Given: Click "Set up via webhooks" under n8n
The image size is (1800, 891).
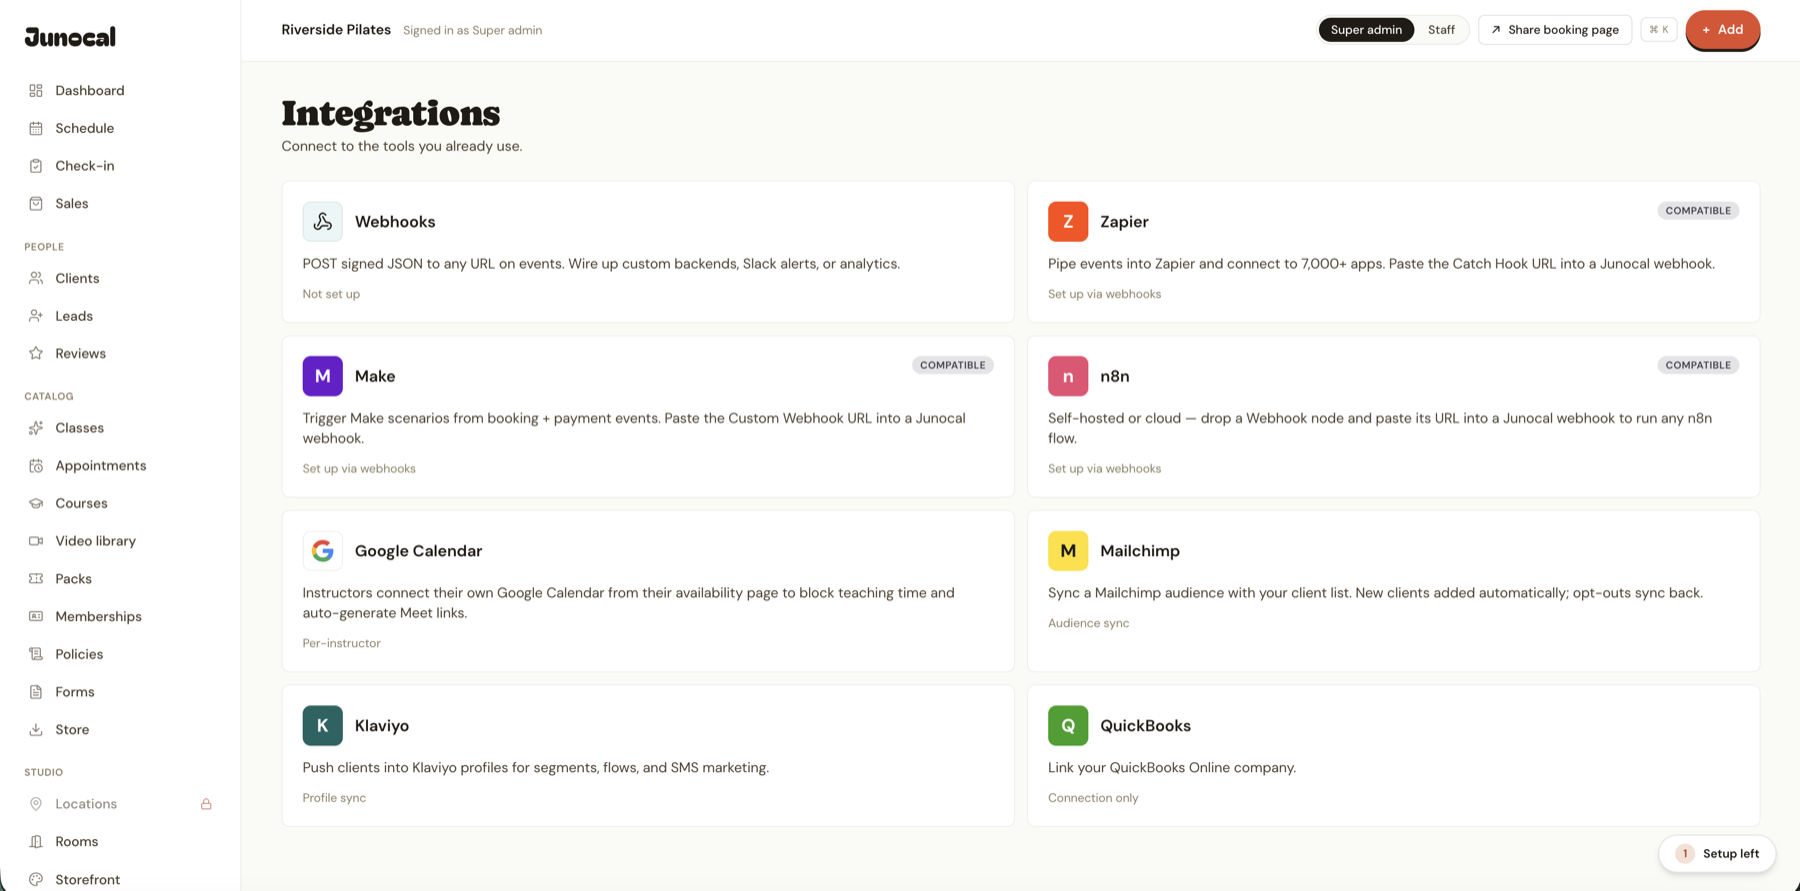Looking at the screenshot, I should [1104, 469].
